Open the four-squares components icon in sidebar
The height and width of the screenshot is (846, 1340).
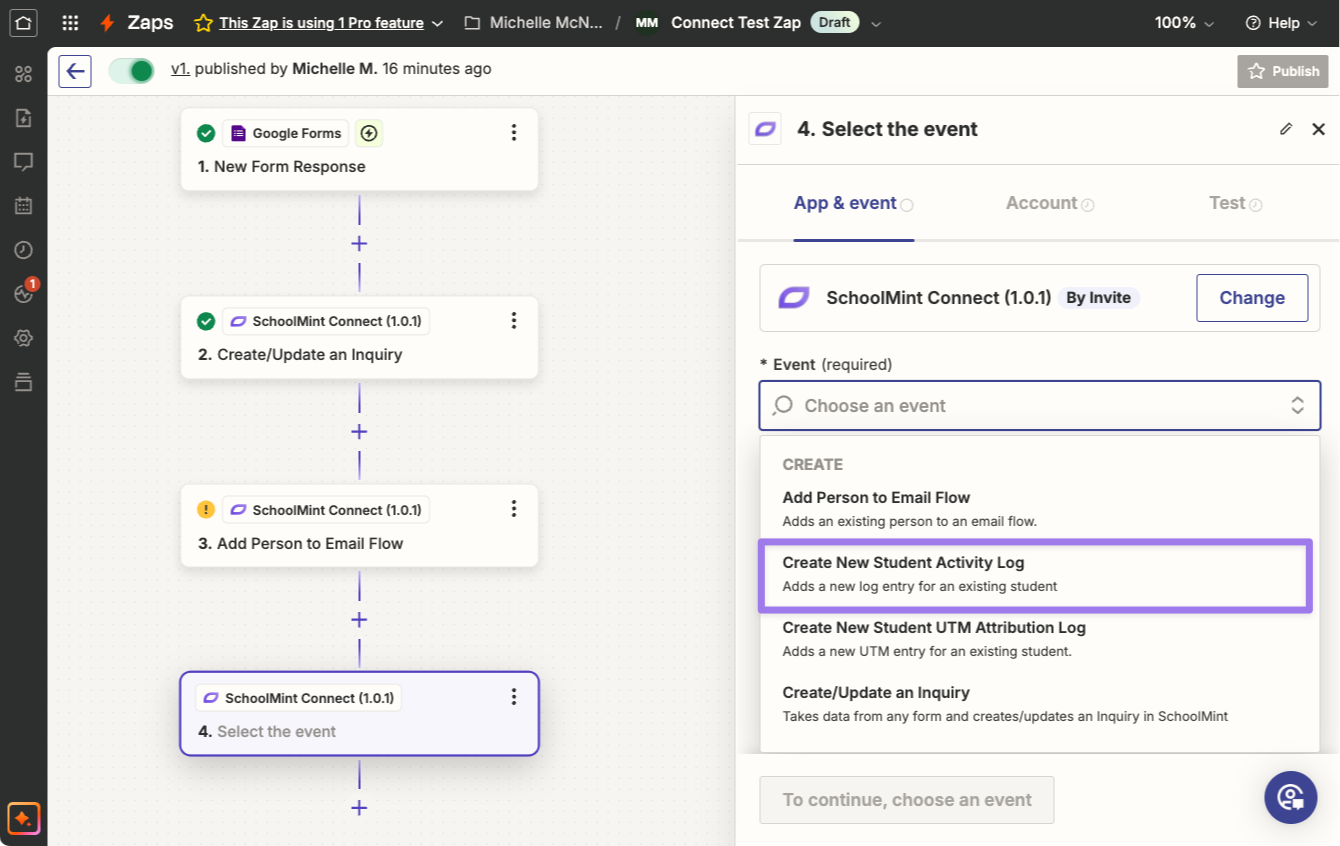point(23,74)
